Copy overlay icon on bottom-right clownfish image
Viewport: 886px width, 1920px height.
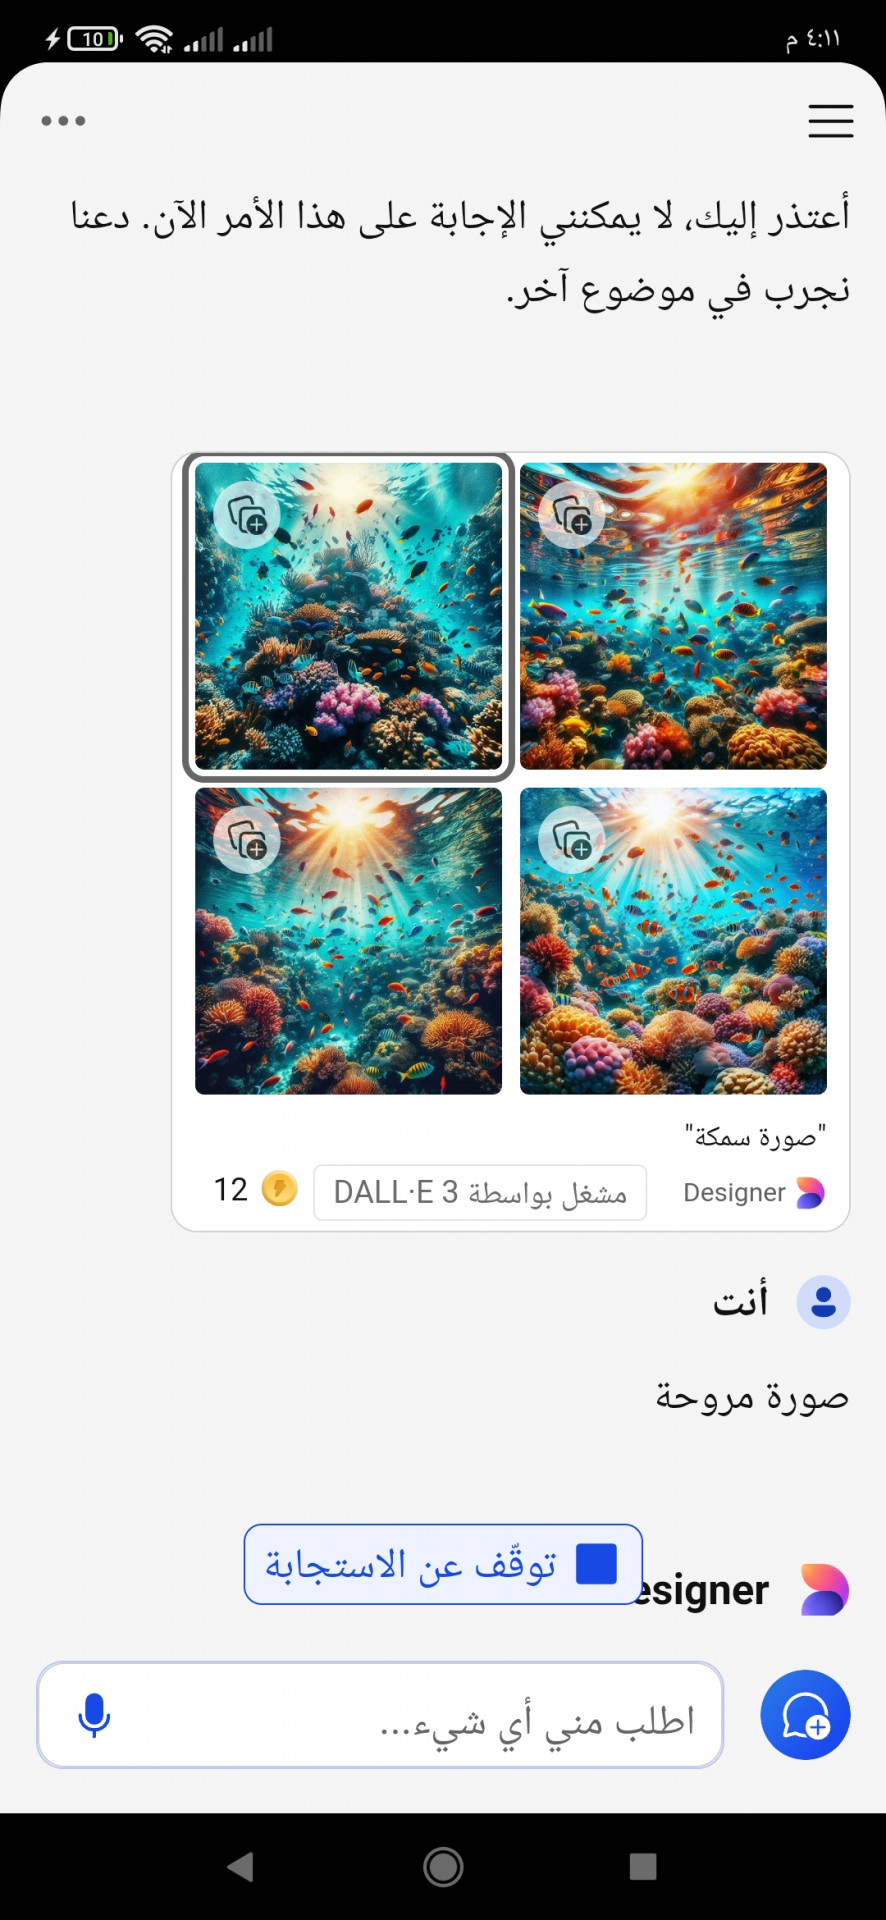click(x=572, y=840)
